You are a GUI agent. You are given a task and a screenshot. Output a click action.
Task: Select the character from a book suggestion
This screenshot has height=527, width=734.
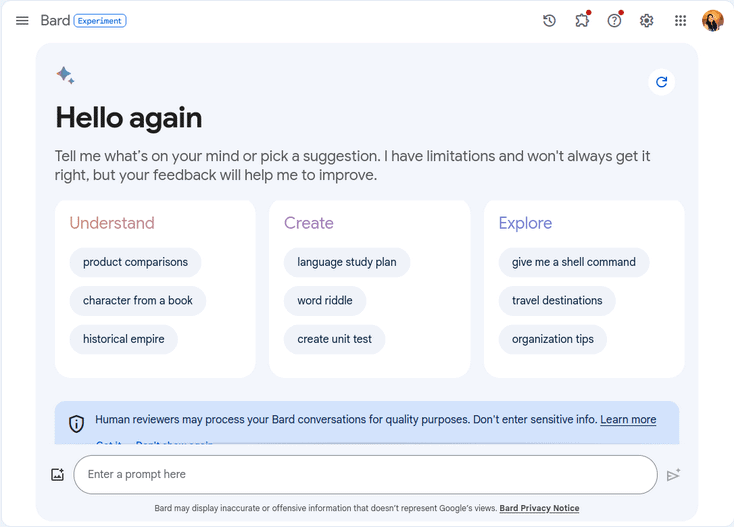(x=138, y=300)
